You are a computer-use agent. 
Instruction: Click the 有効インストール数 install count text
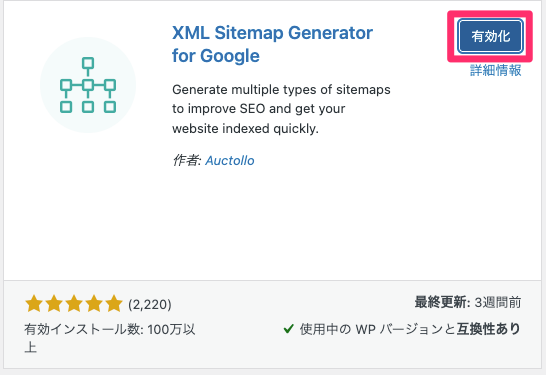(110, 337)
